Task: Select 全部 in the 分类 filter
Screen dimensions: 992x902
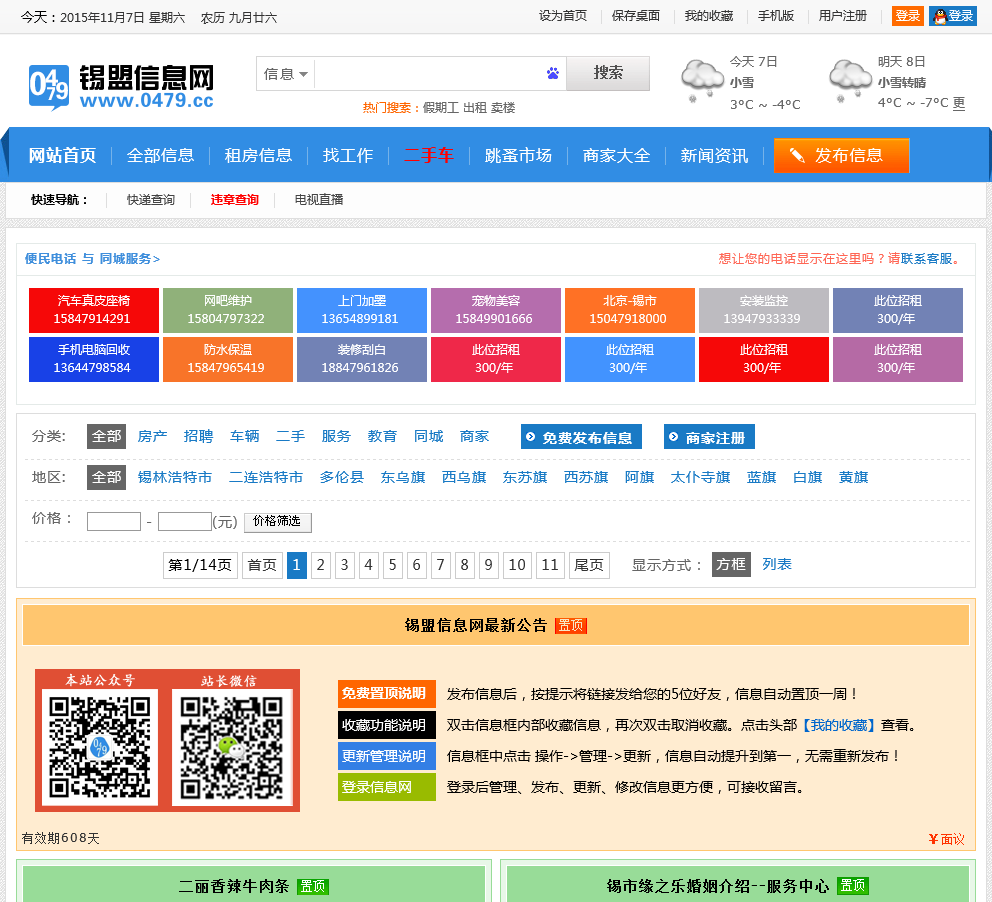Action: 106,436
